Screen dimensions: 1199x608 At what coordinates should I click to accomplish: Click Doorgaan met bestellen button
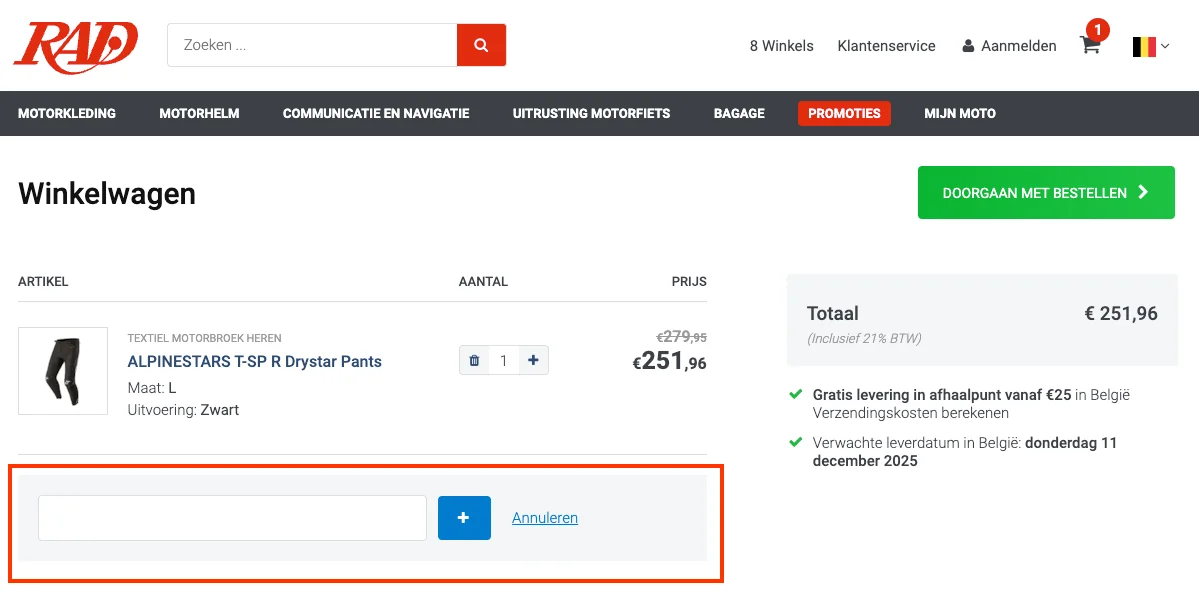(1046, 193)
